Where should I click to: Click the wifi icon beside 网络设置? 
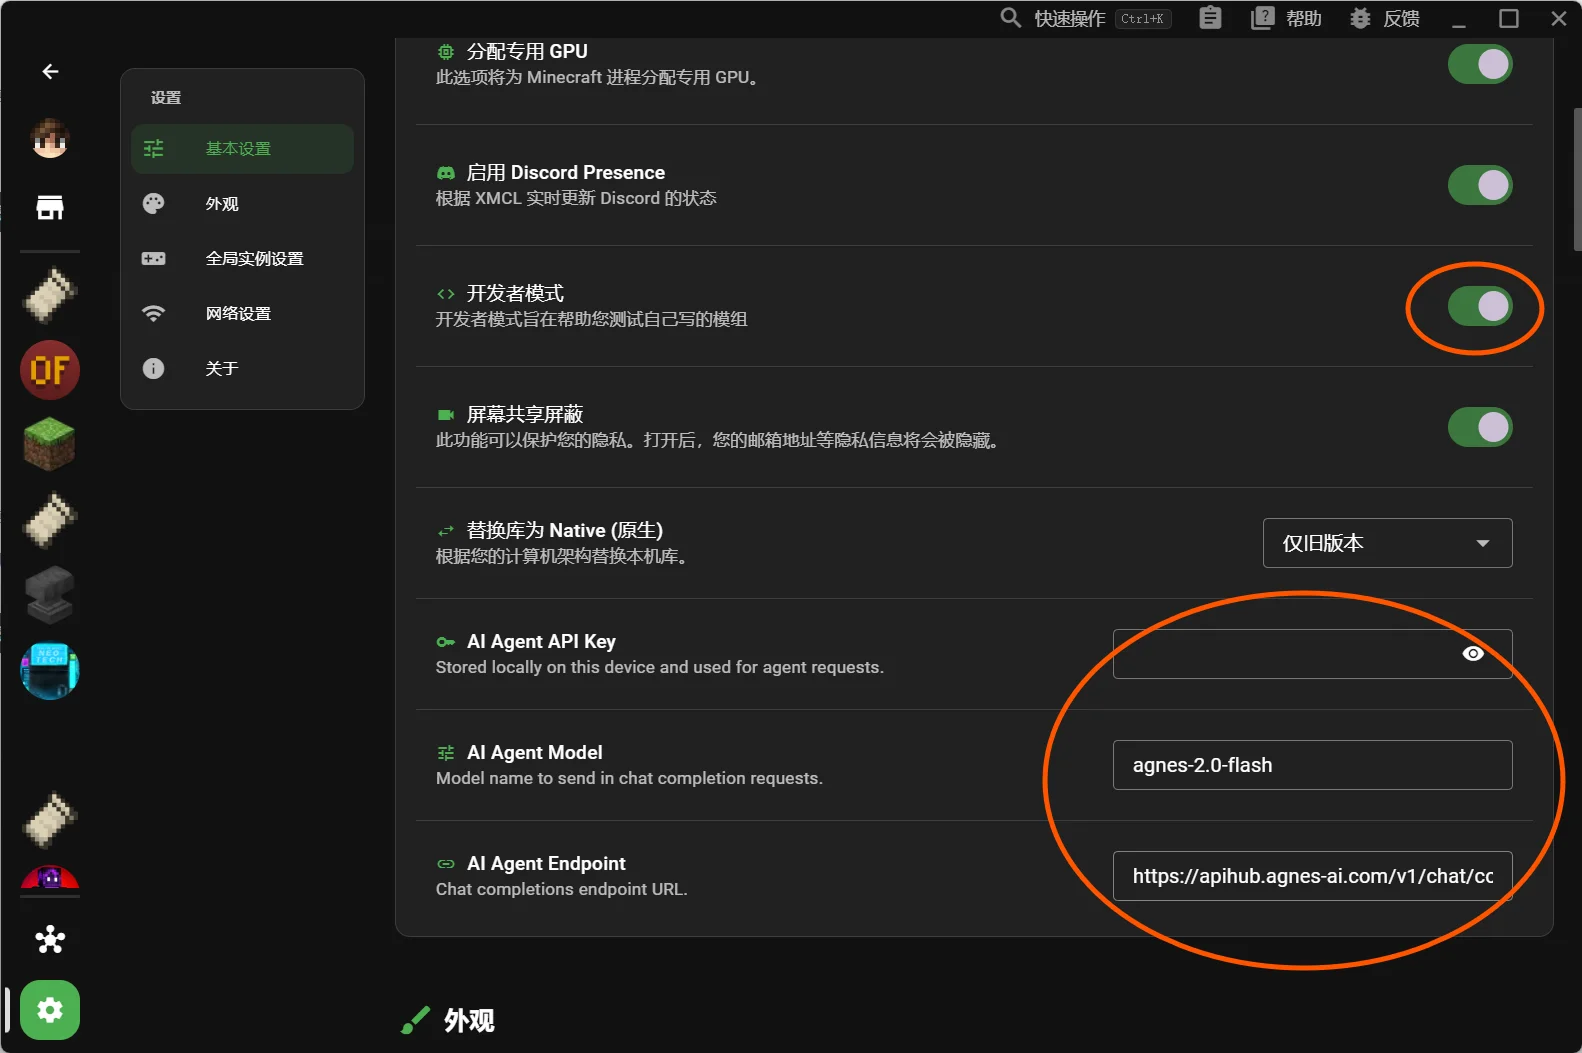point(153,314)
